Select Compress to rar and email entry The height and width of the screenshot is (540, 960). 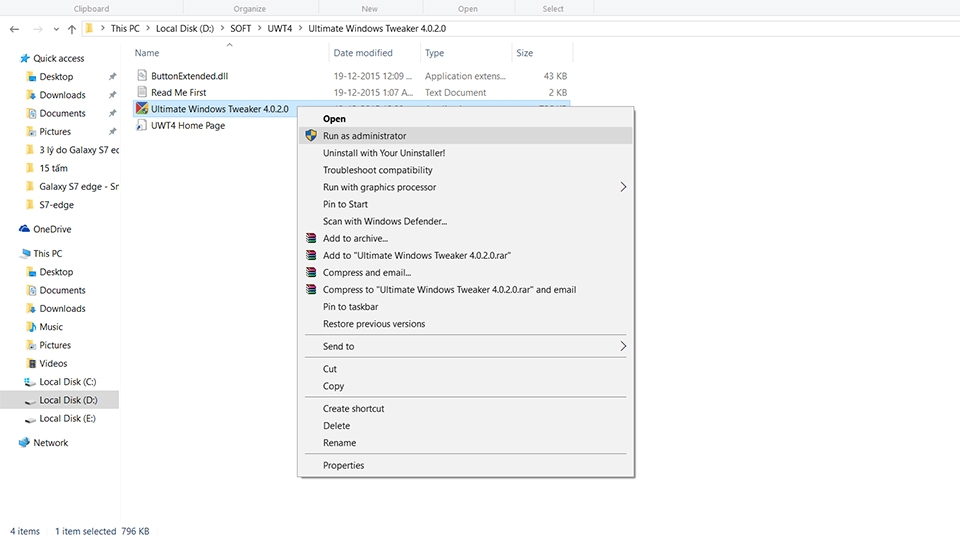point(465,290)
